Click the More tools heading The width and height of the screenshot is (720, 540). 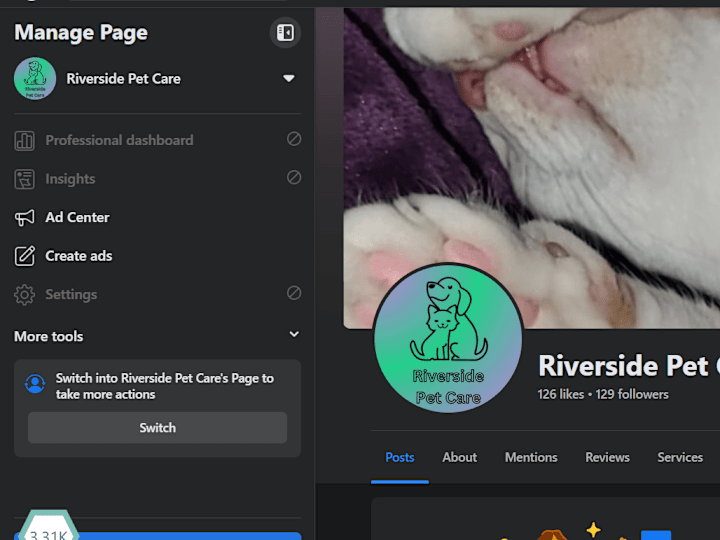coord(49,337)
